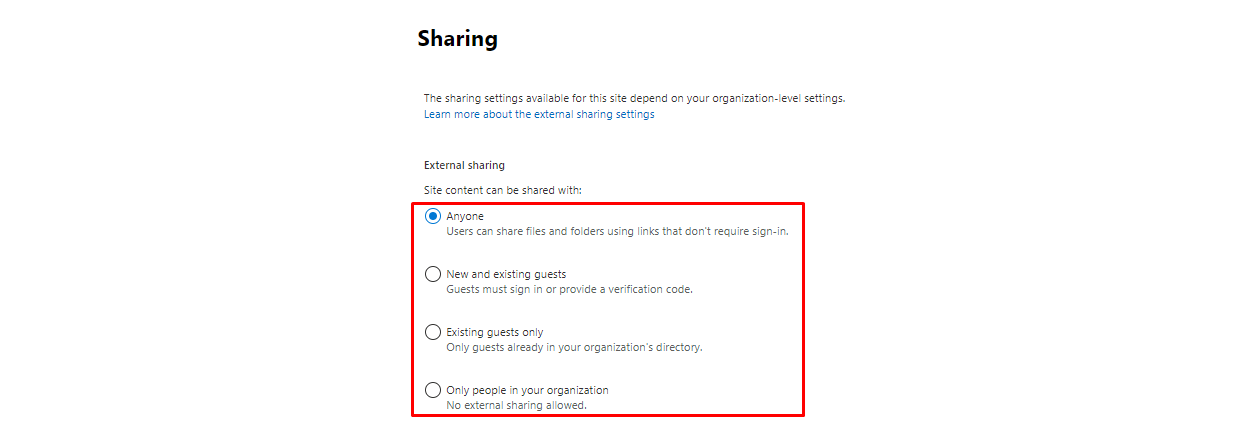Click the "Anyone" option label text
This screenshot has width=1240, height=445.
tap(465, 216)
